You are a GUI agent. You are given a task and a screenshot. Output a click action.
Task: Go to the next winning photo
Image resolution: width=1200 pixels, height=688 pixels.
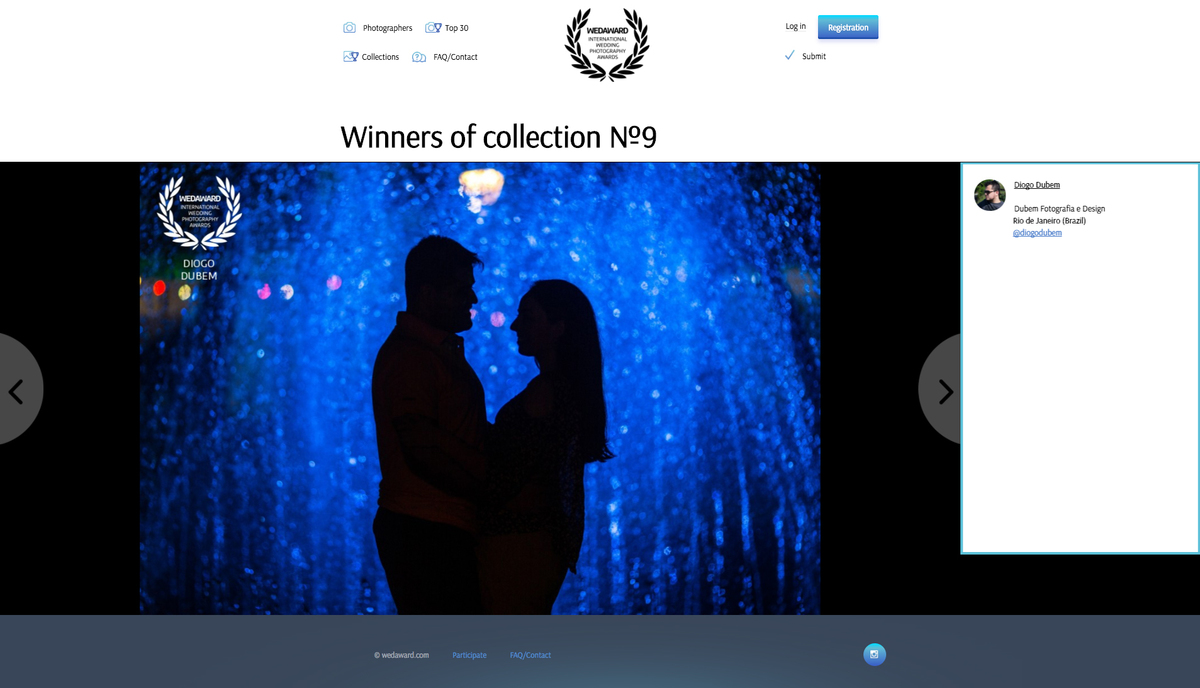942,391
